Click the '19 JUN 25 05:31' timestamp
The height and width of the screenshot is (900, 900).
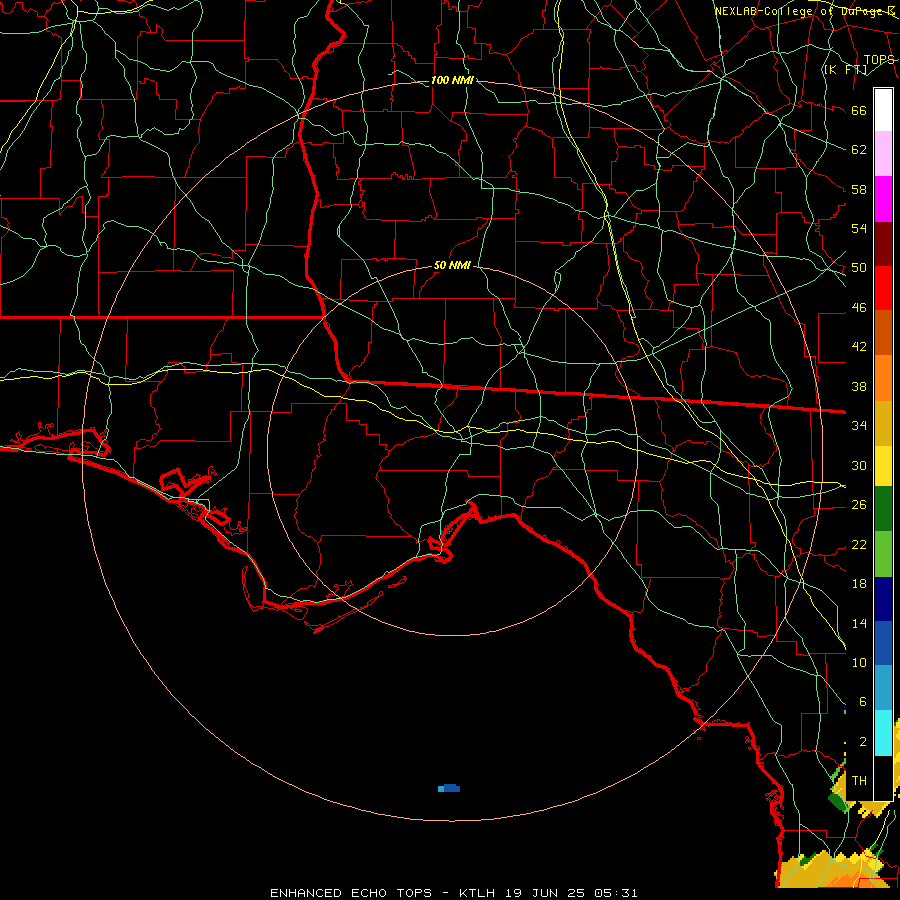(572, 893)
